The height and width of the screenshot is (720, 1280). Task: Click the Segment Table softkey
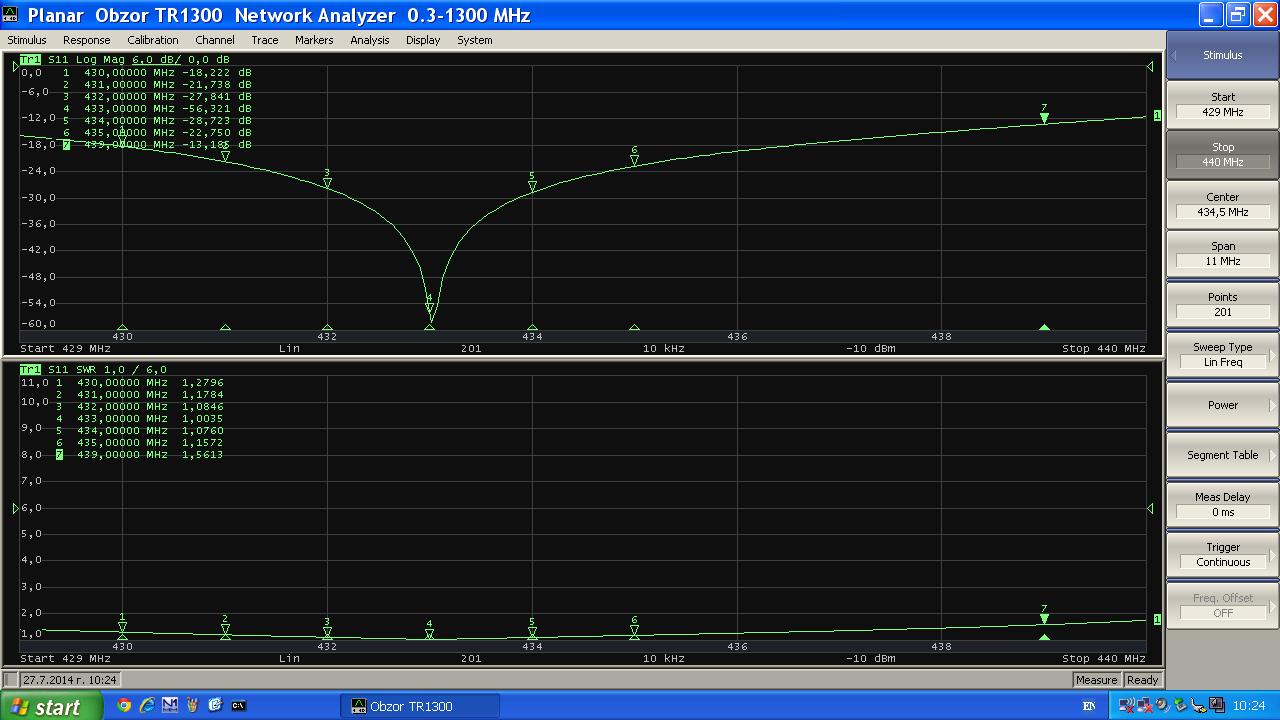pyautogui.click(x=1222, y=455)
